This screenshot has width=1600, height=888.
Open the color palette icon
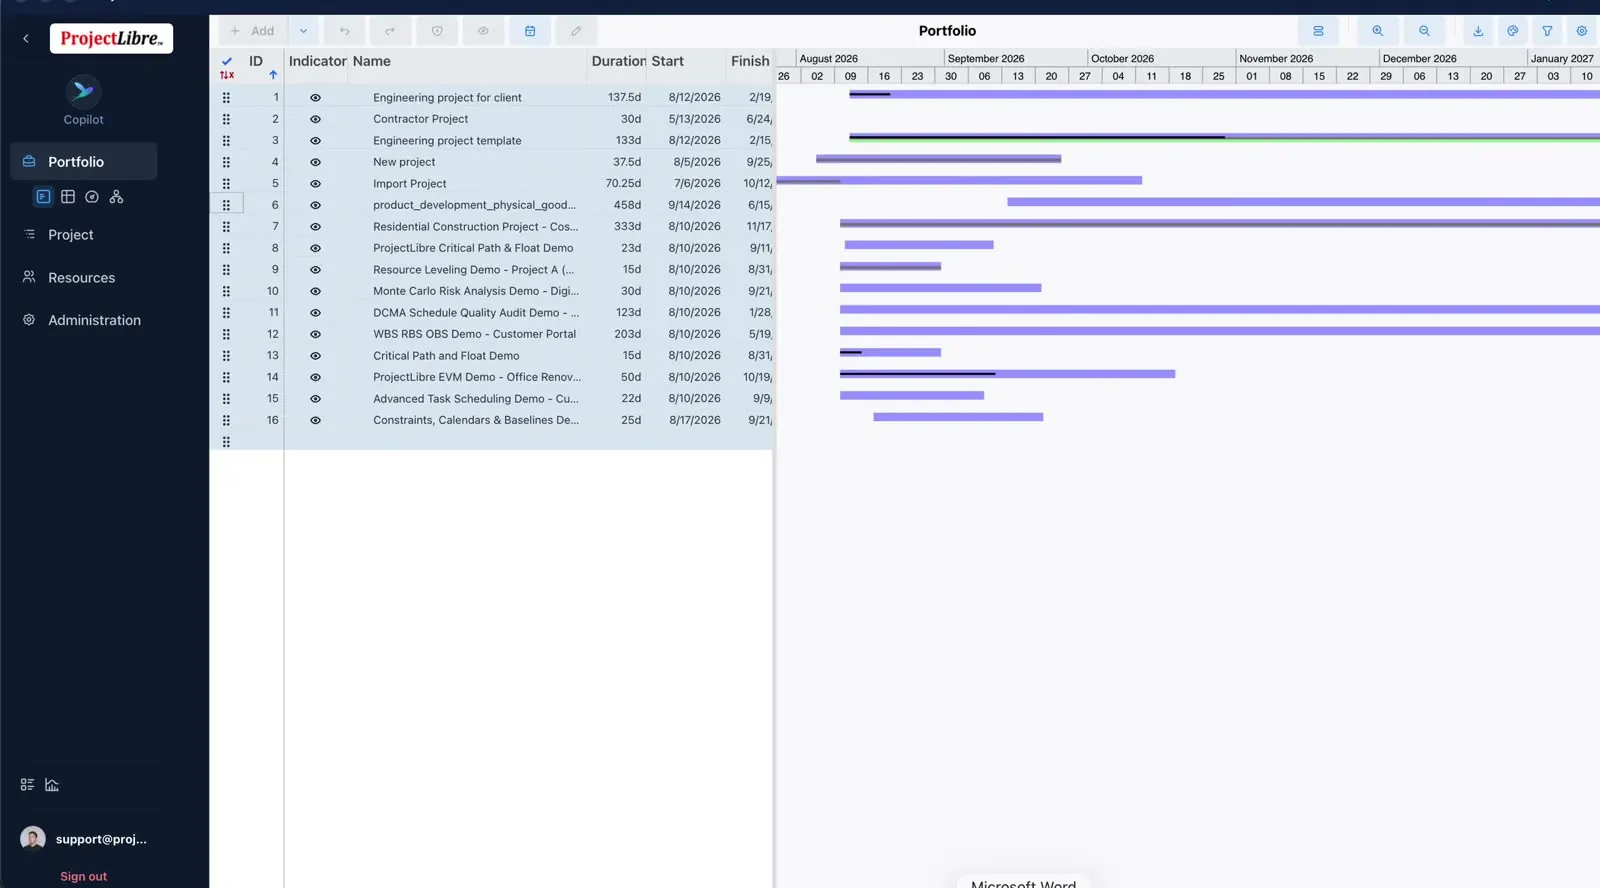point(1513,31)
